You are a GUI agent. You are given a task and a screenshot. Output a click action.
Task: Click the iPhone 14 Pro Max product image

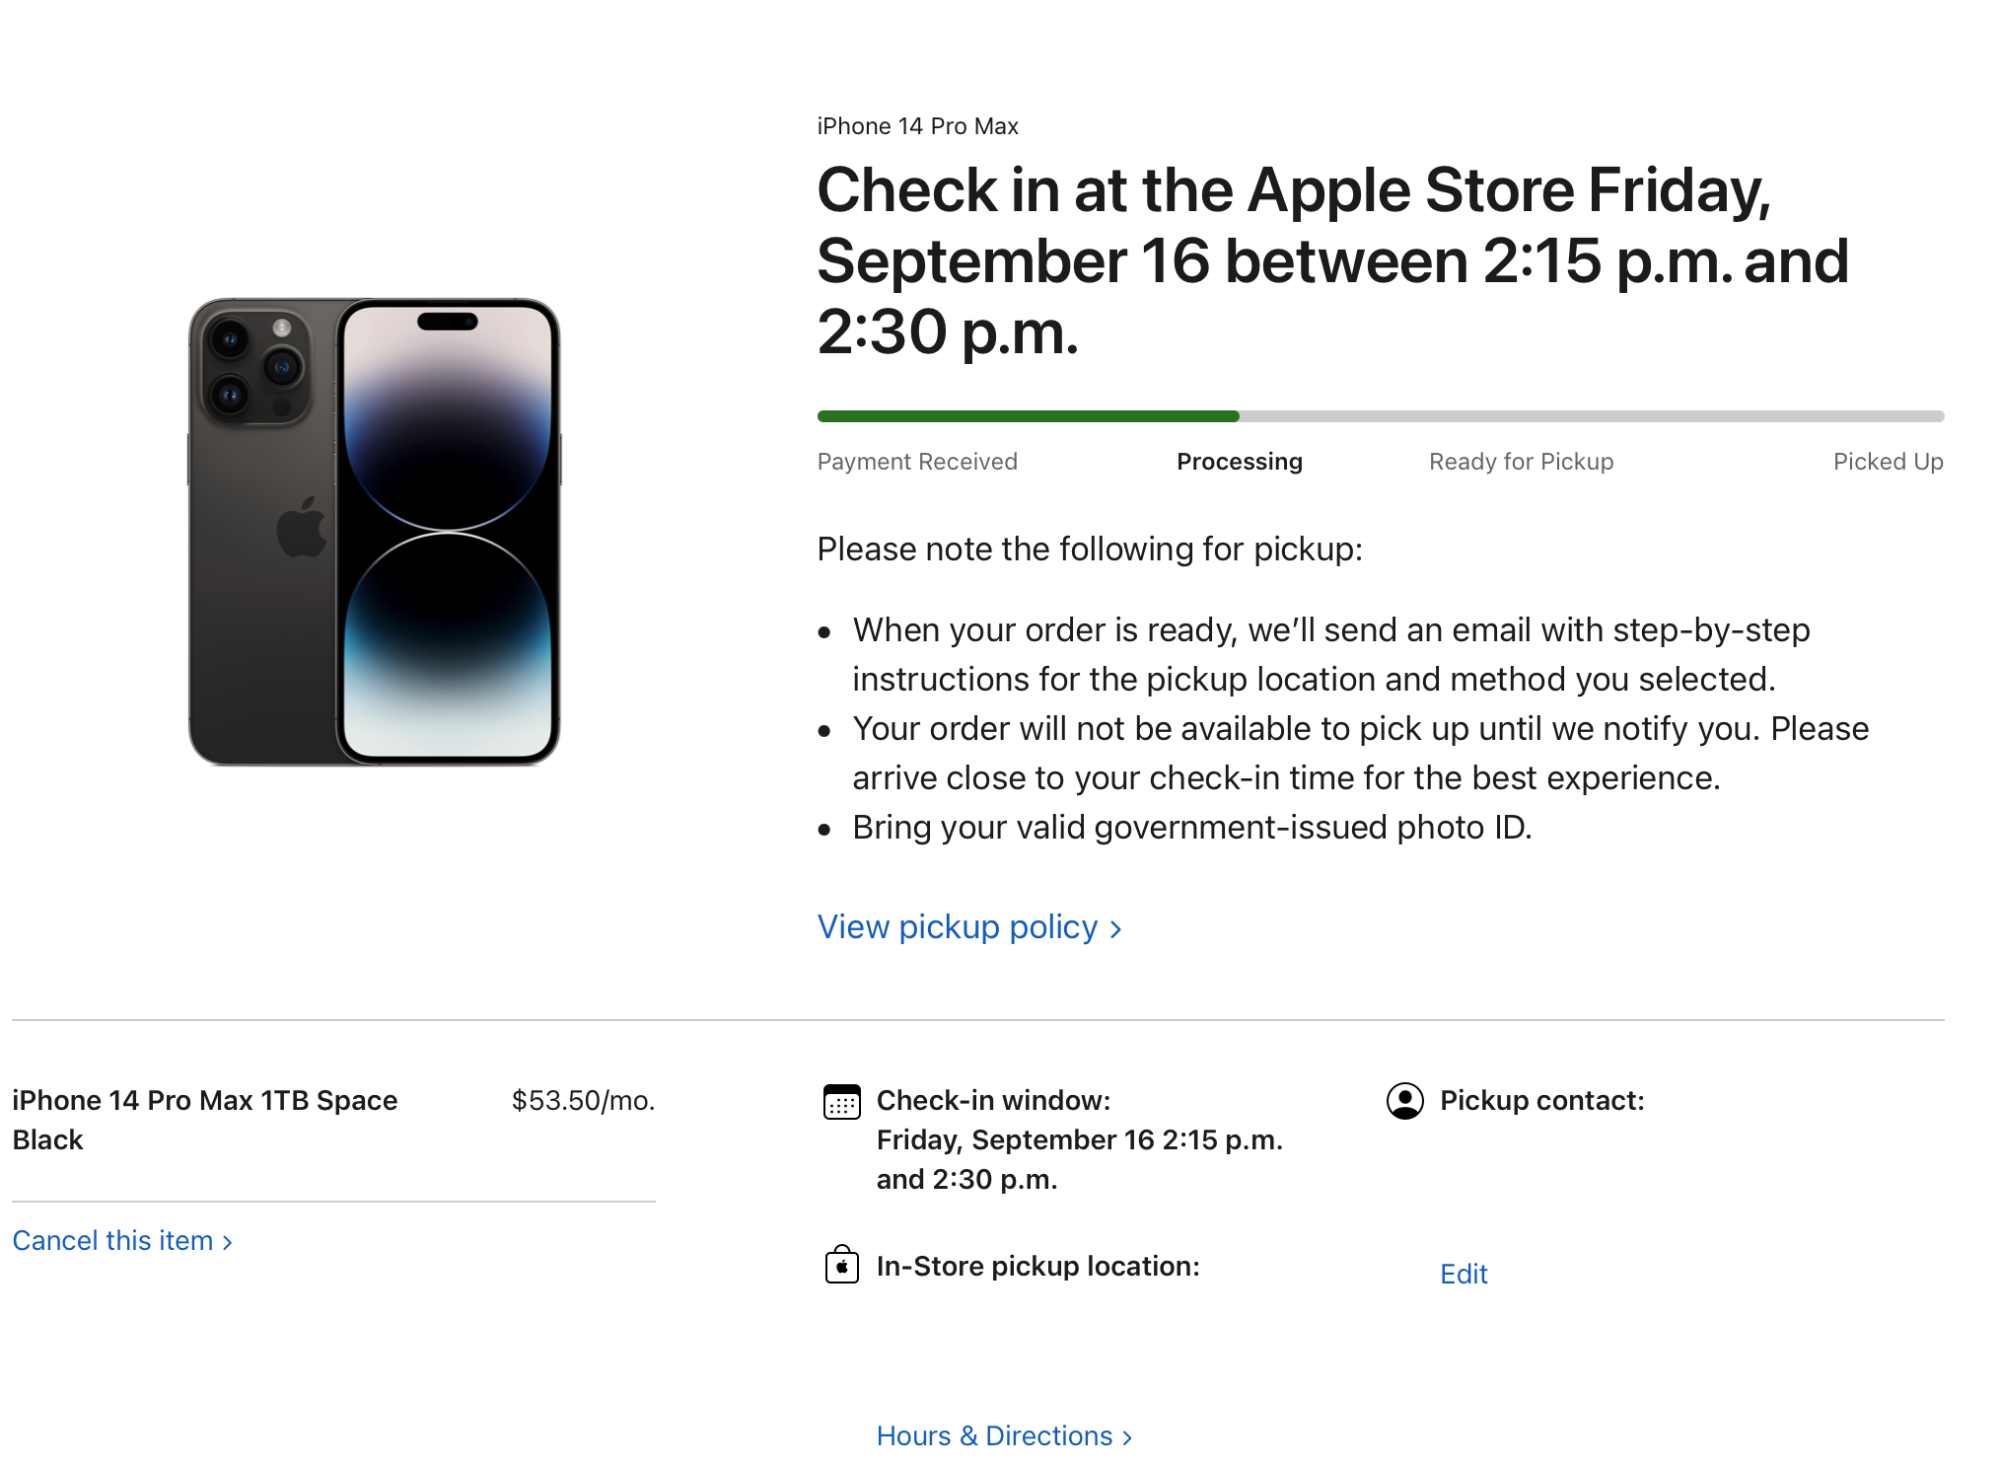374,532
